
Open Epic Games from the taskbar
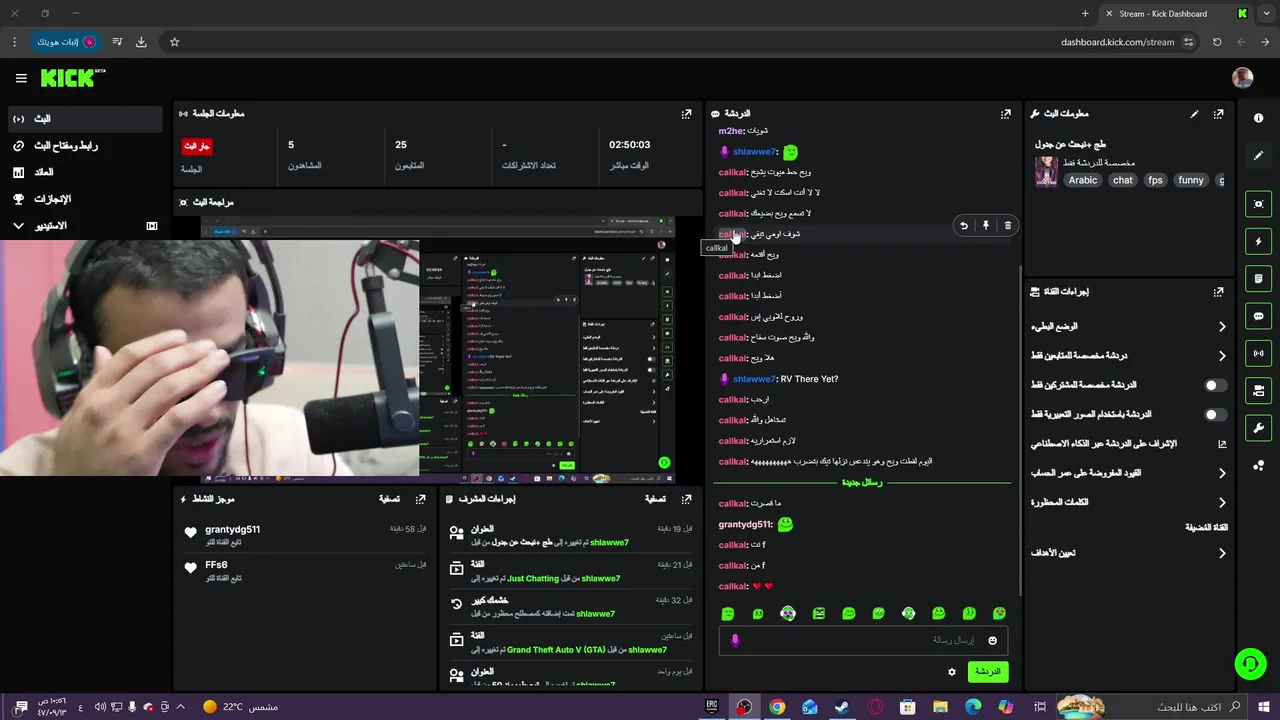click(712, 707)
